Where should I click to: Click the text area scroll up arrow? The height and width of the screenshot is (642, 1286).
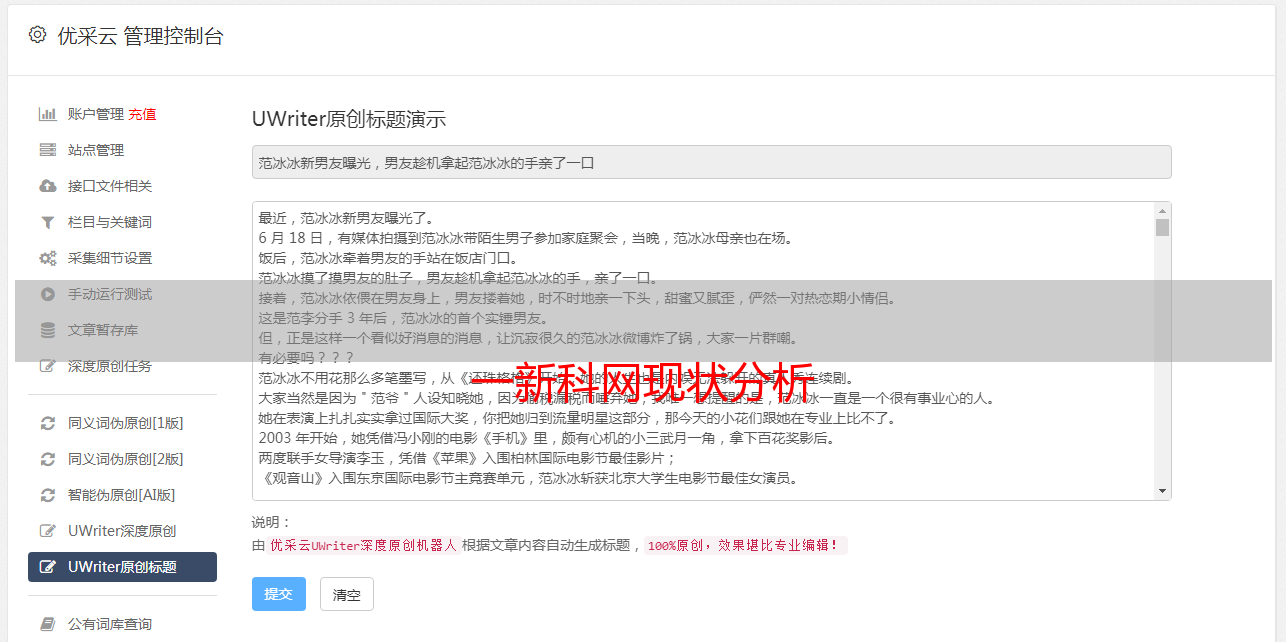point(1162,211)
